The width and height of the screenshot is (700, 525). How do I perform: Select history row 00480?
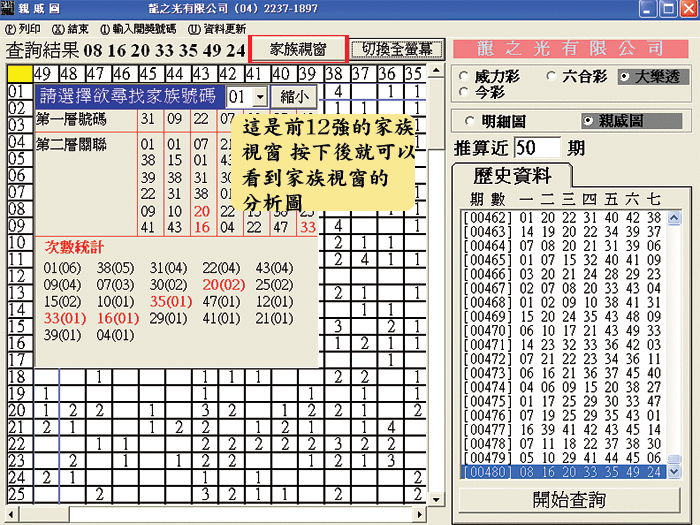point(563,472)
